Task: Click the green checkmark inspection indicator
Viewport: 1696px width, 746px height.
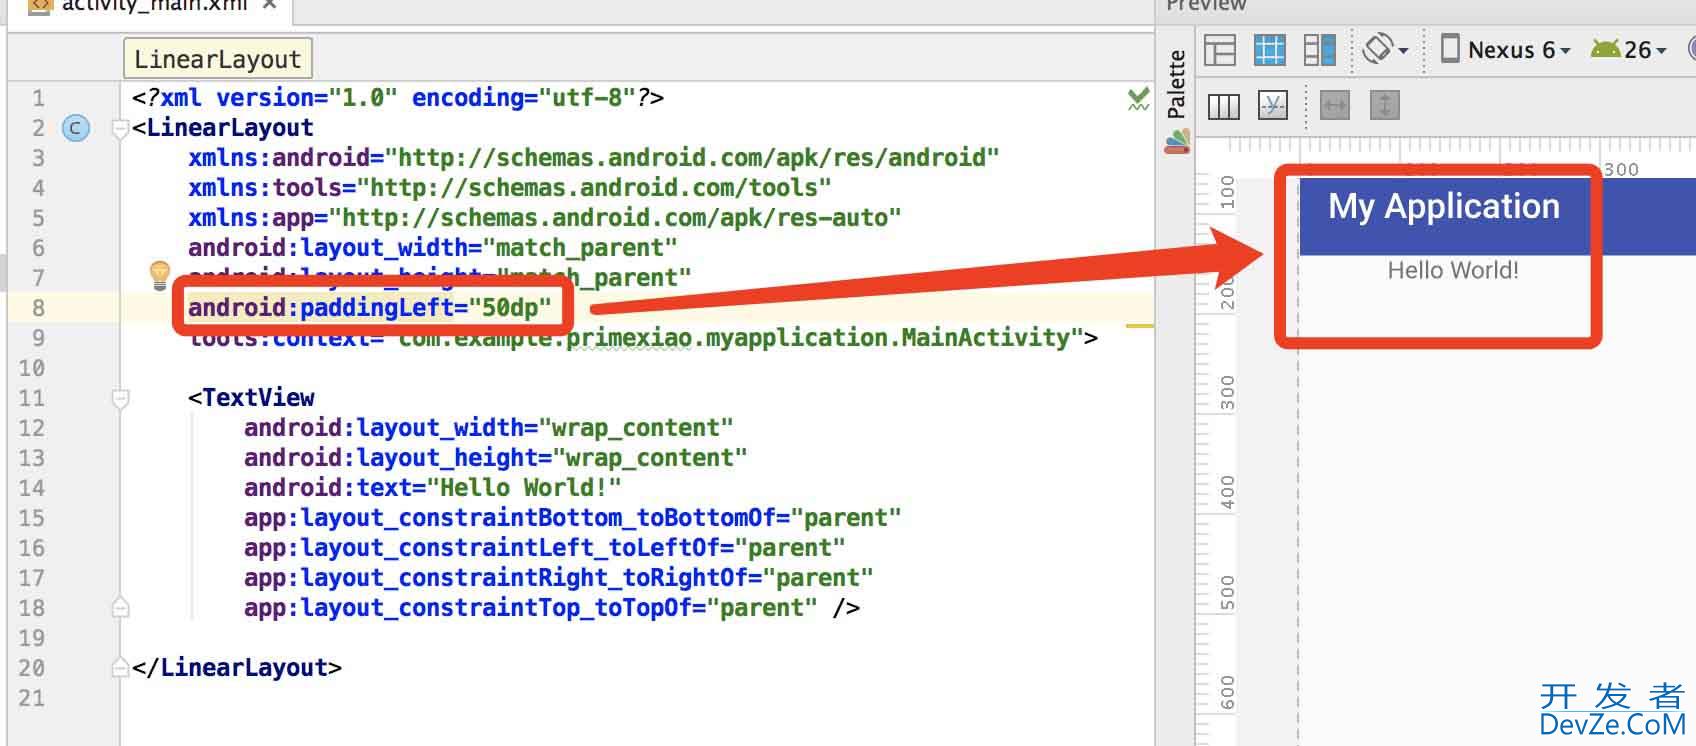Action: point(1138,98)
